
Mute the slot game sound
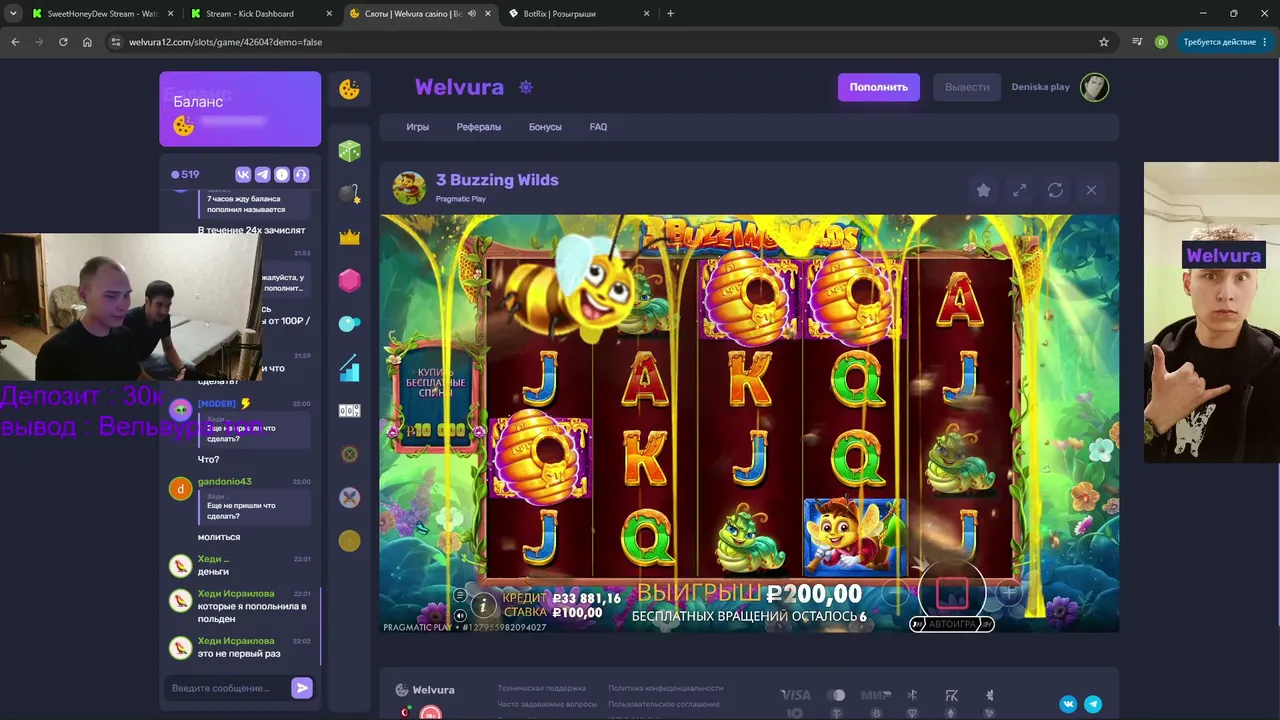tap(459, 616)
